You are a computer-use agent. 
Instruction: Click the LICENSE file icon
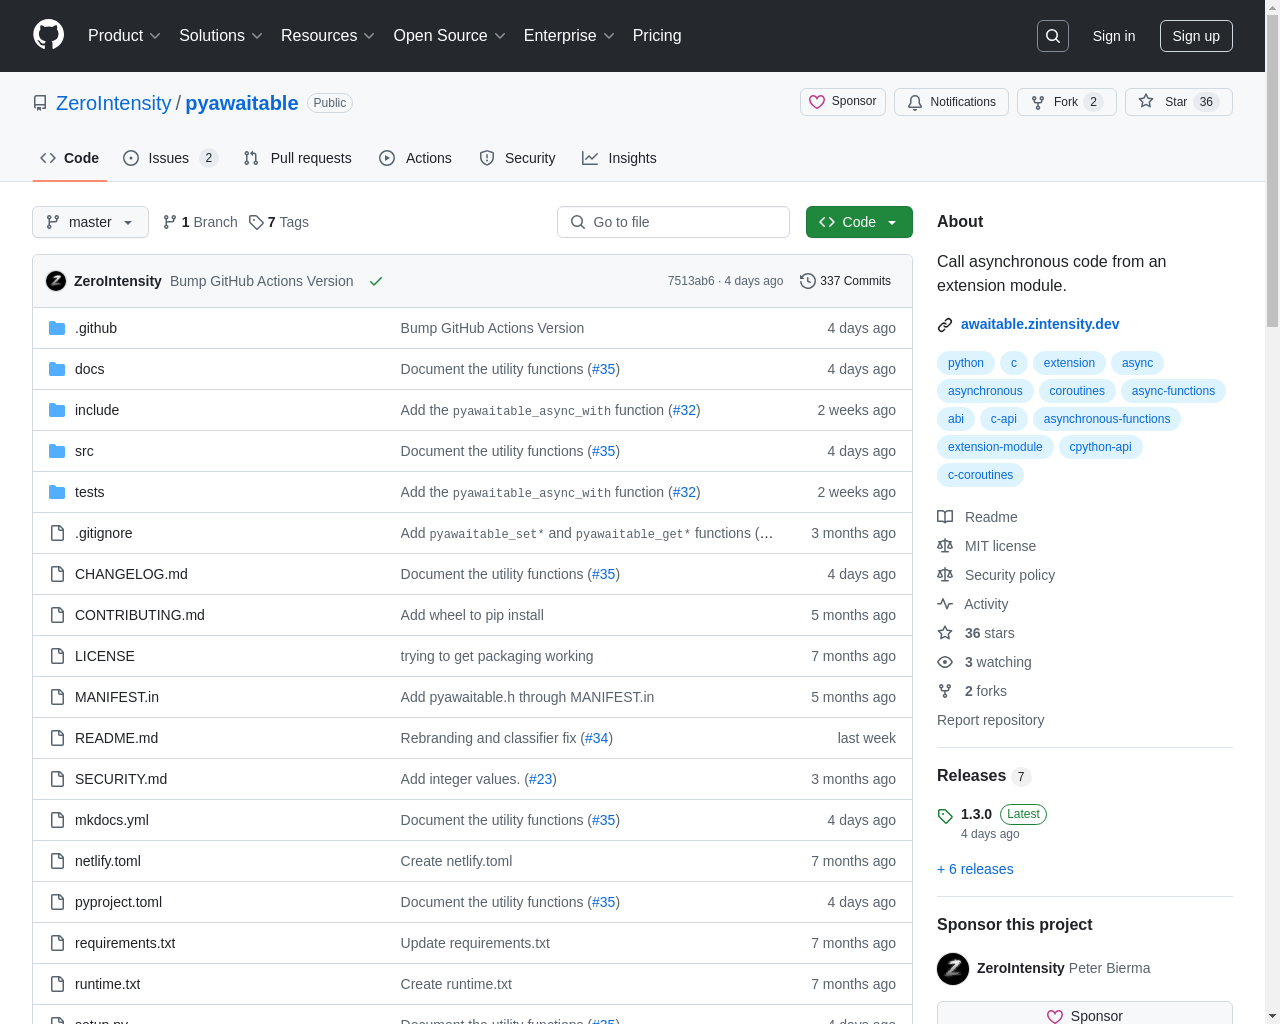point(57,656)
